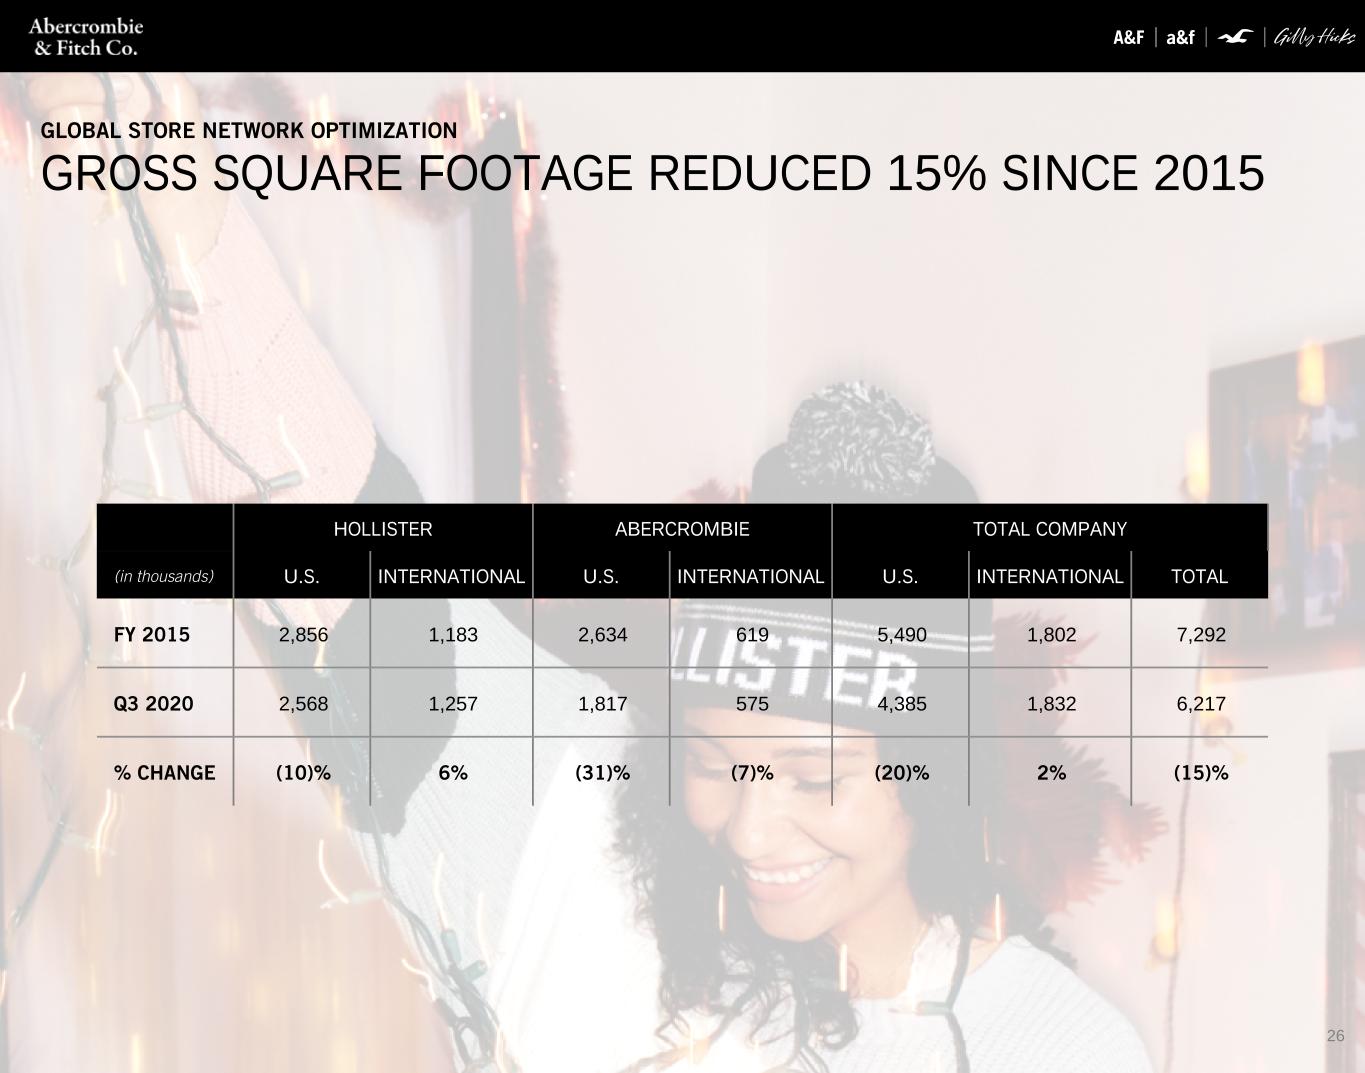Click the 6% change value
1365x1073 pixels.
[x=453, y=773]
